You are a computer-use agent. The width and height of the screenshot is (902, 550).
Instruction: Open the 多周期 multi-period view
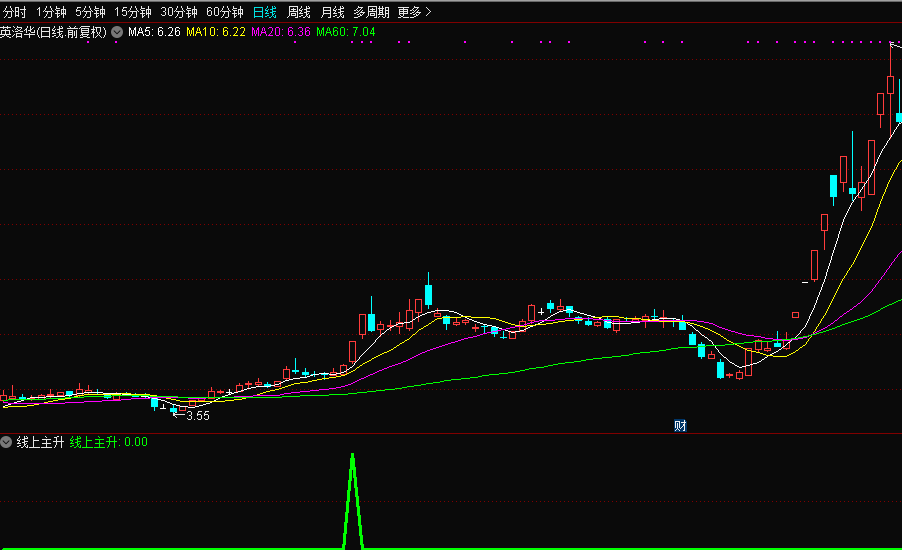pos(371,12)
